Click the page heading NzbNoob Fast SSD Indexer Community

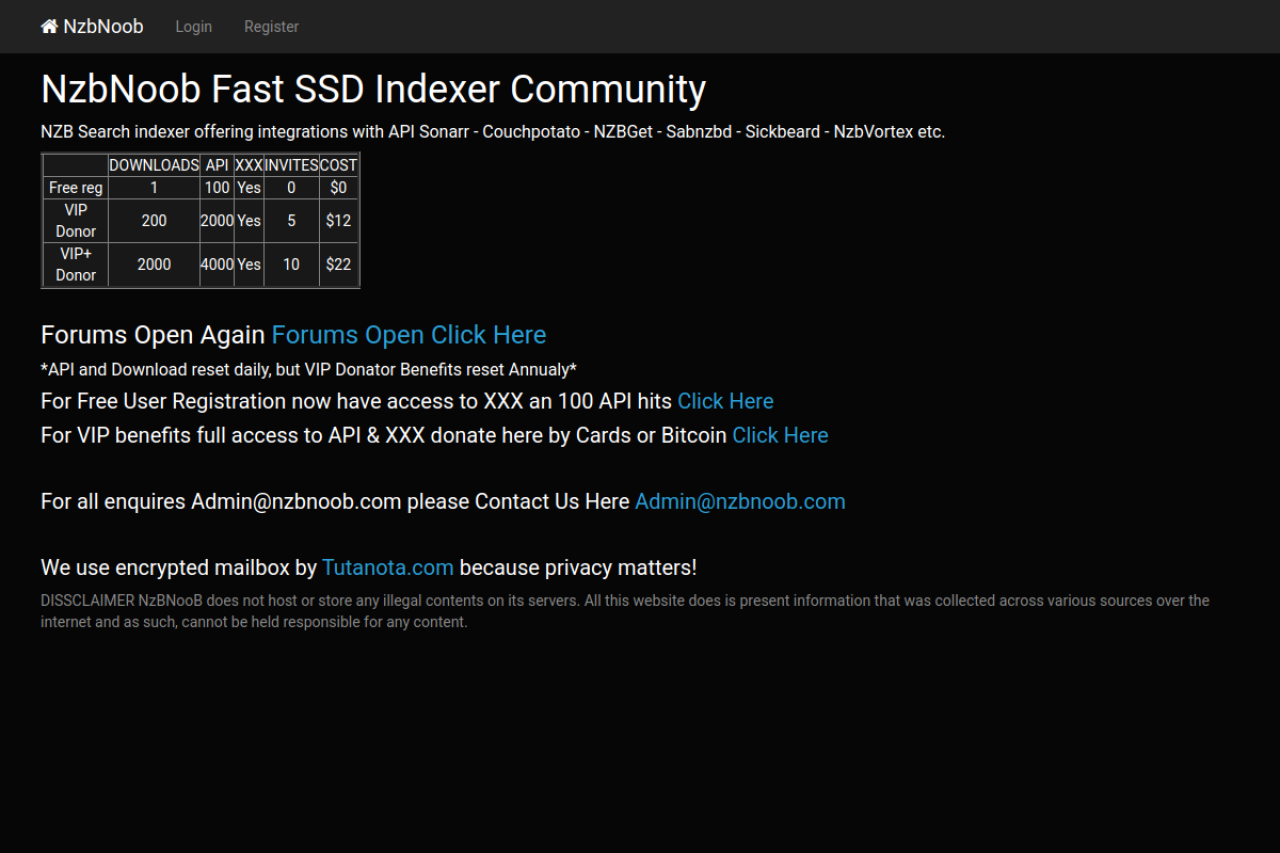(373, 89)
